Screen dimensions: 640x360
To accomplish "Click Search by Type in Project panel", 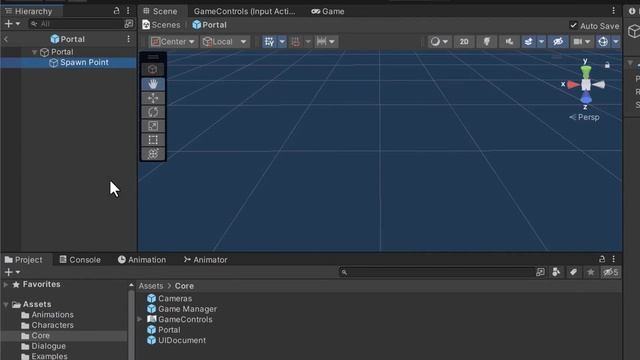I will [556, 272].
